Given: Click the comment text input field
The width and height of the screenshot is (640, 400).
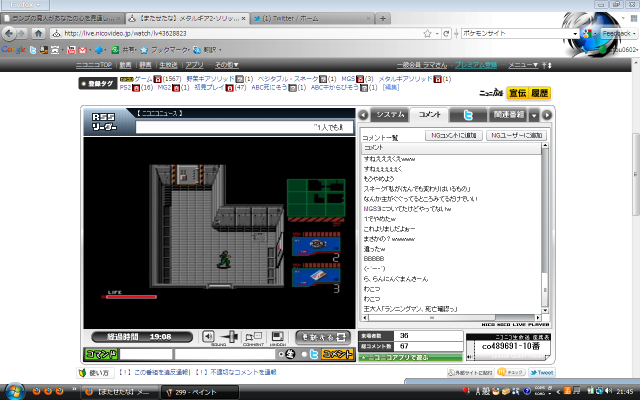Looking at the screenshot, I should pyautogui.click(x=225, y=354).
